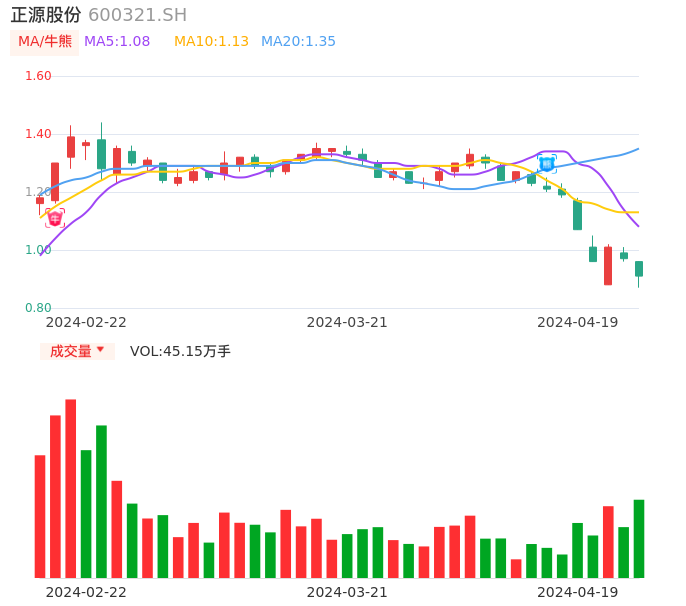Click the large red candlestick near 0.90 low

point(607,266)
